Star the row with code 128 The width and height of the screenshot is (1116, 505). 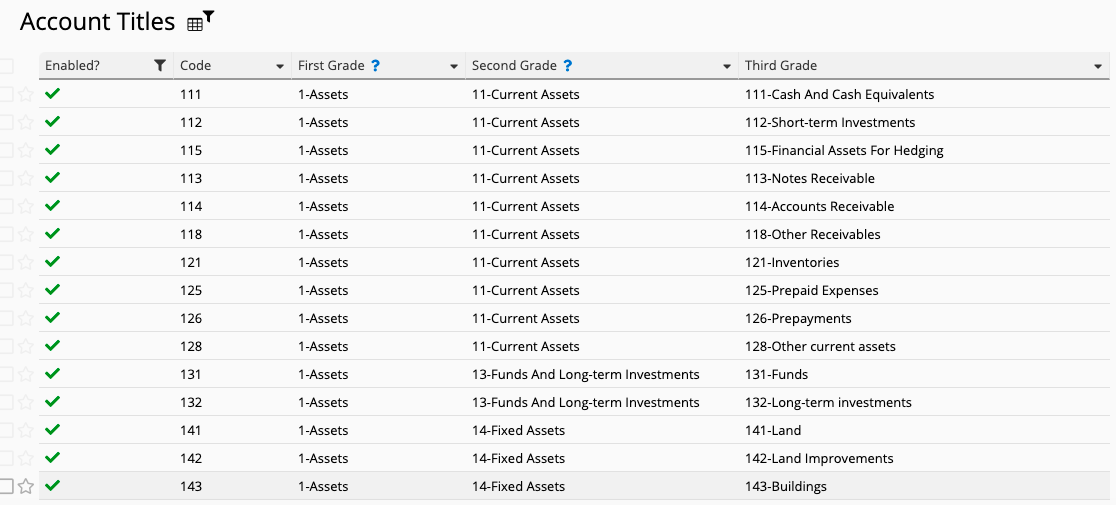click(x=26, y=346)
